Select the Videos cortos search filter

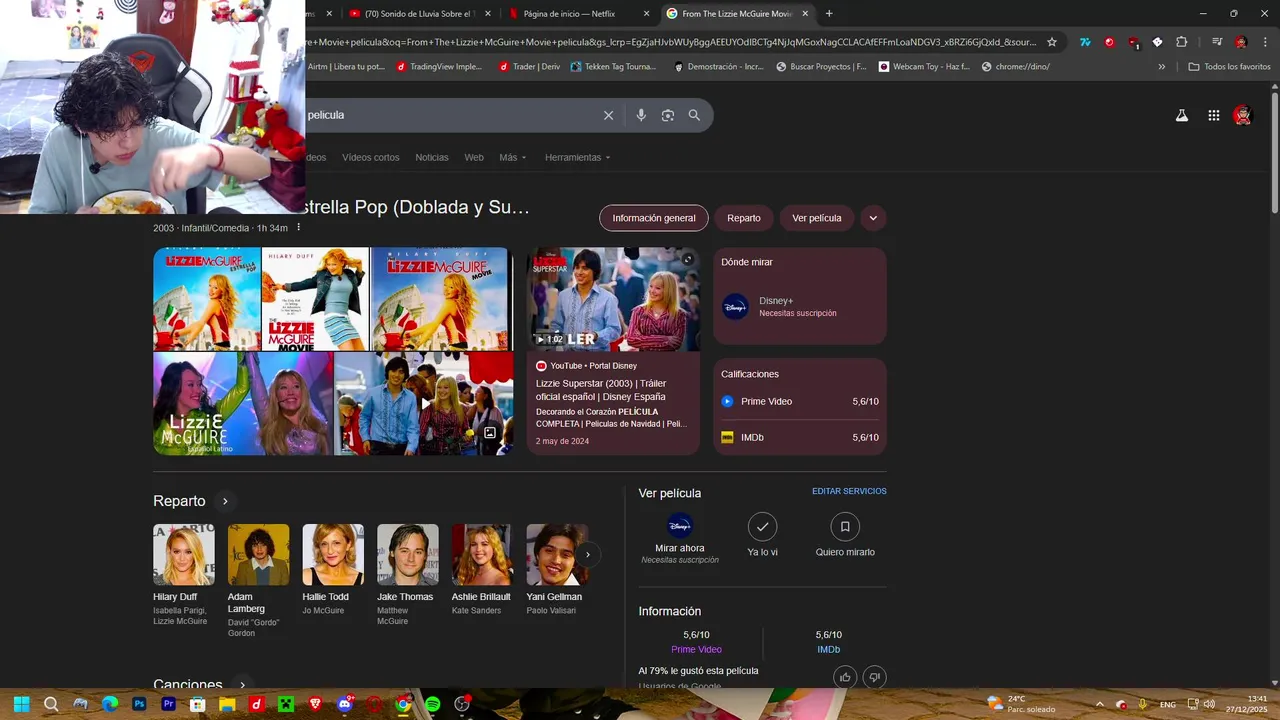click(370, 157)
